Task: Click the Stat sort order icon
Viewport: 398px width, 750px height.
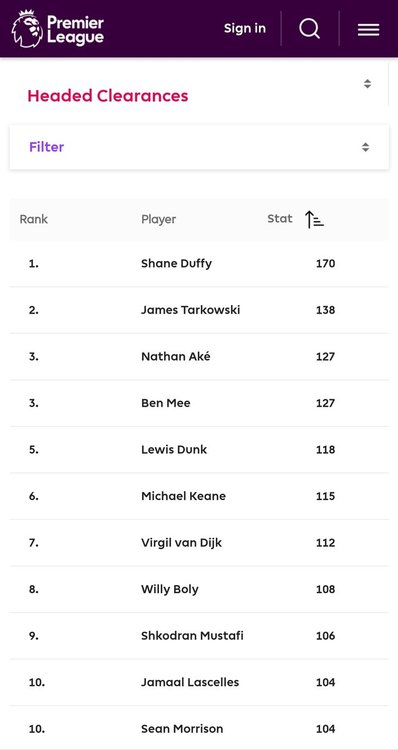Action: click(314, 220)
